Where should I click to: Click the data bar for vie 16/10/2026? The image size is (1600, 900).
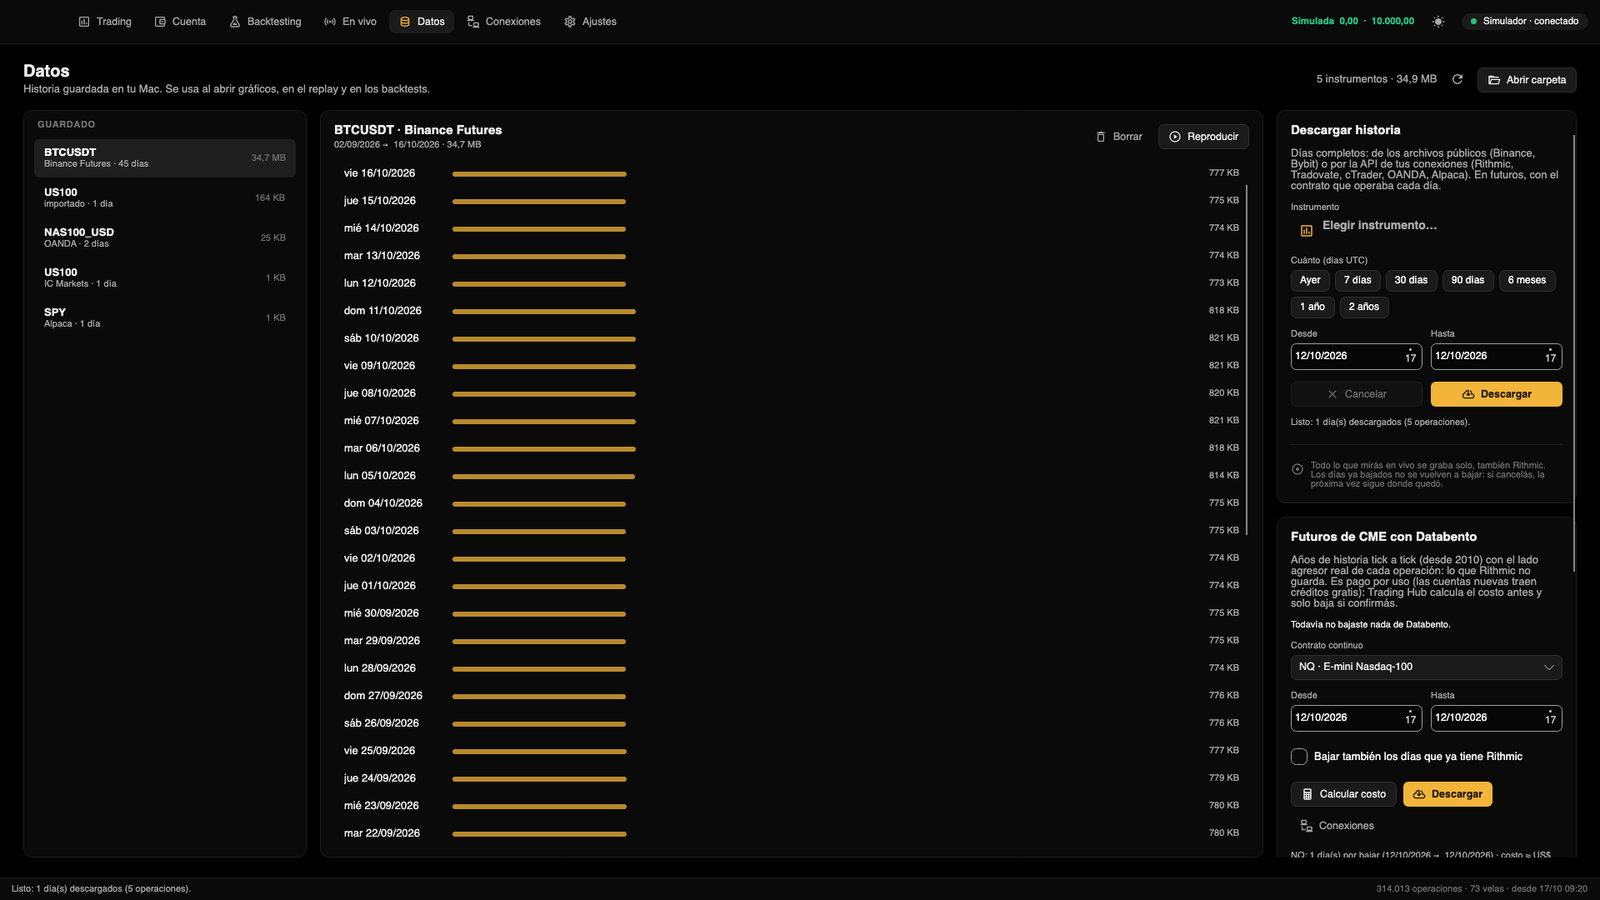click(x=539, y=174)
